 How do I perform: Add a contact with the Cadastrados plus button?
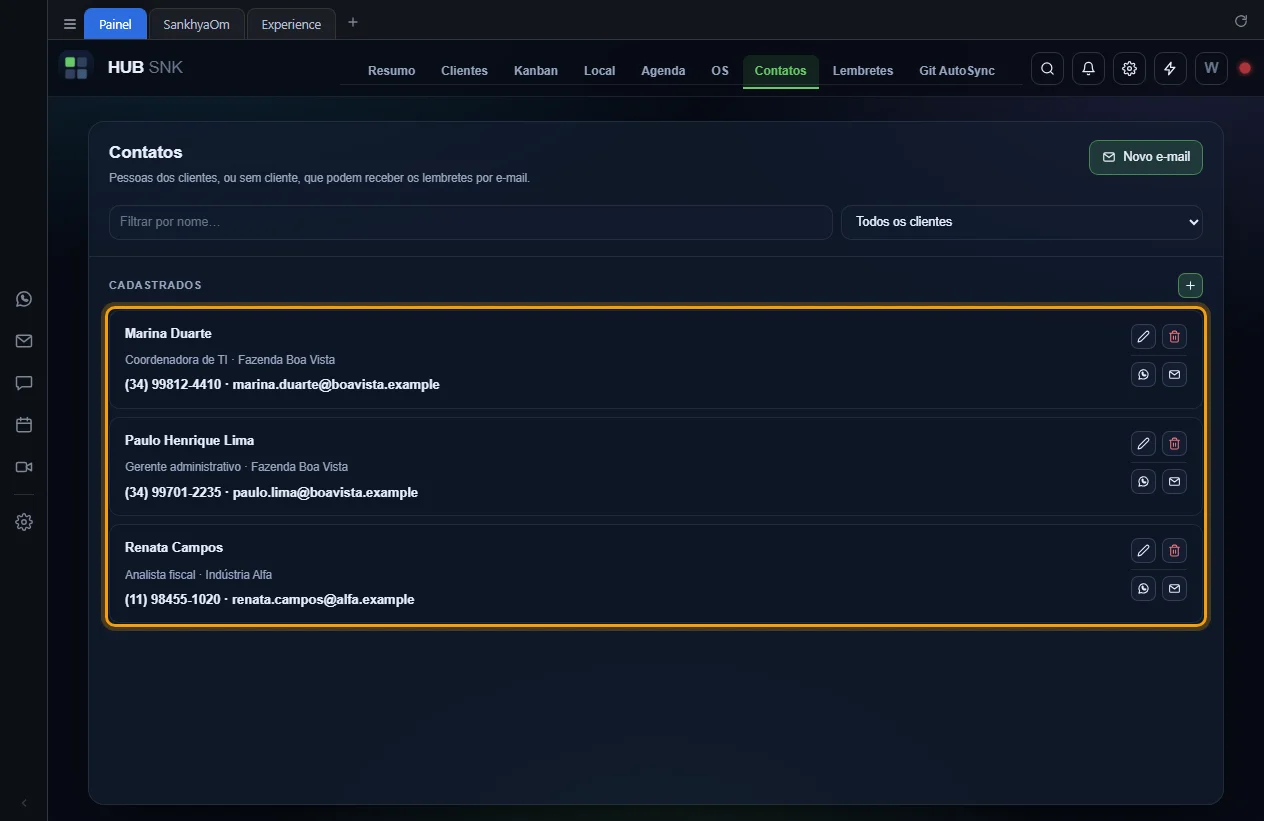1190,286
